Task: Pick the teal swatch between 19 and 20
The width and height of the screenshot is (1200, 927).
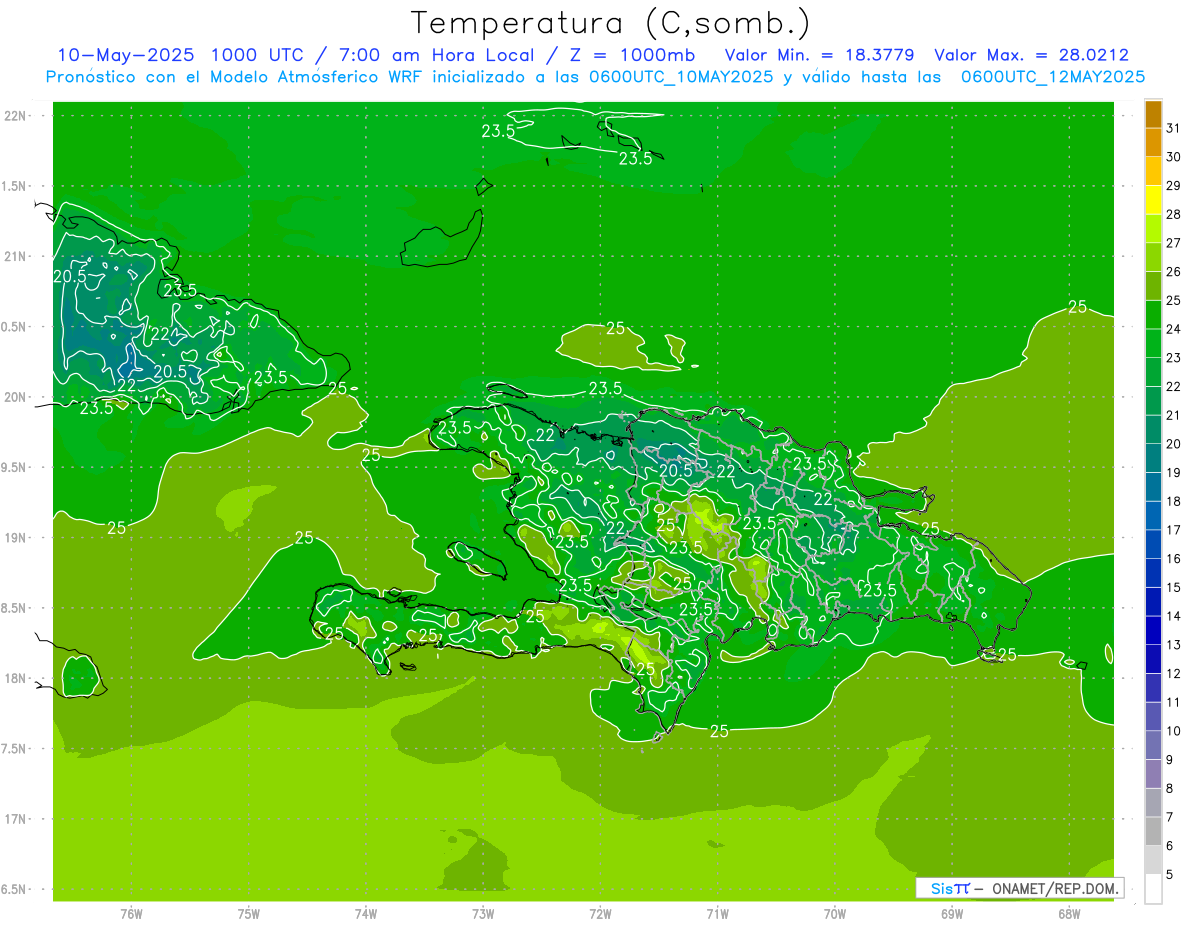Action: [x=1153, y=459]
